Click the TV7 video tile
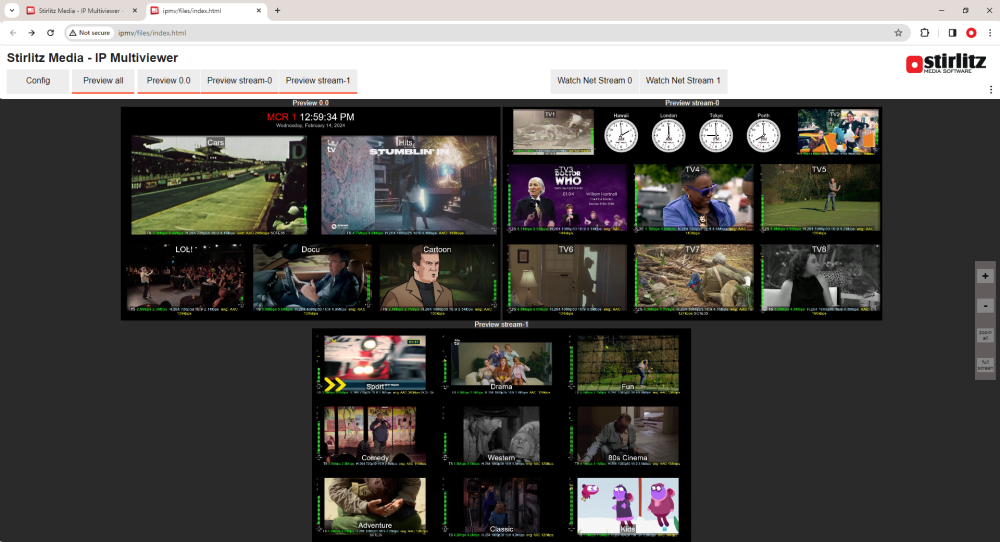1000x542 pixels. (694, 278)
